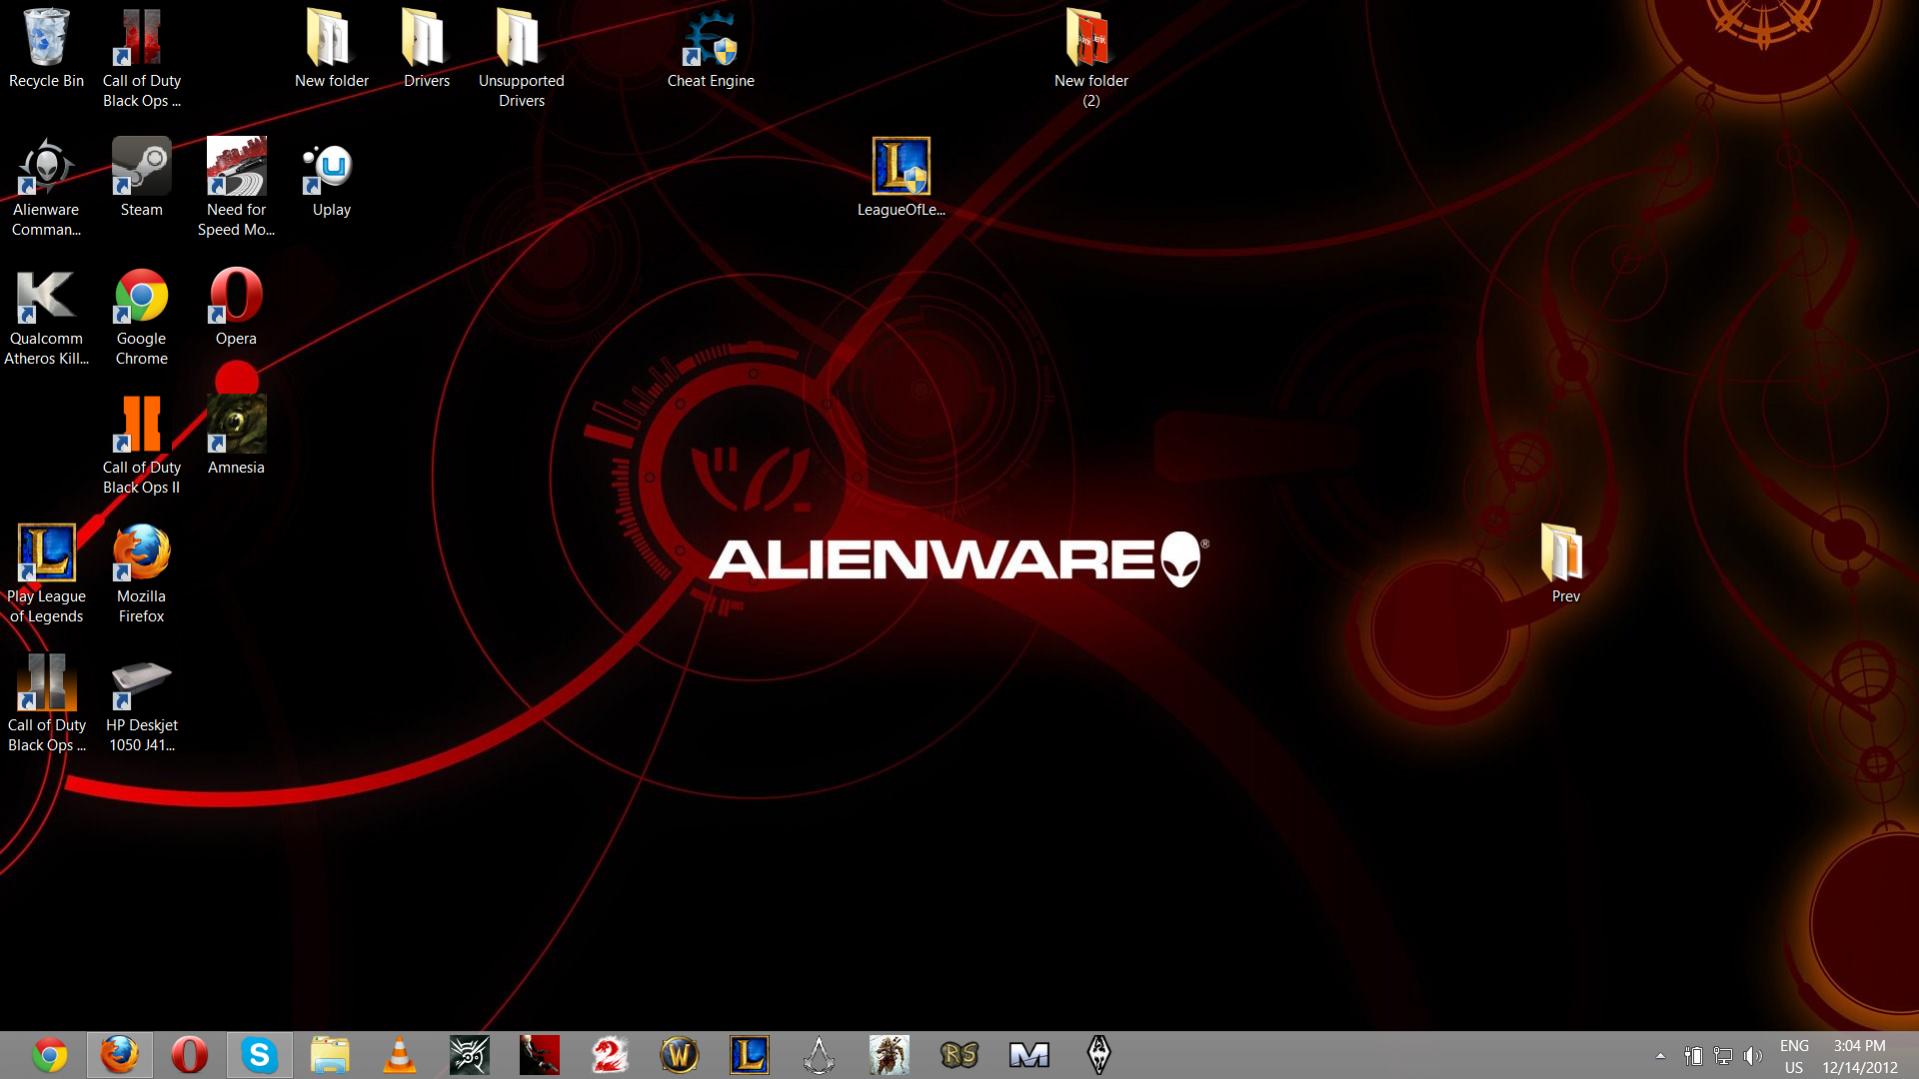Click the Assassin's Creed logo taskbar icon
The image size is (1919, 1079).
click(820, 1055)
